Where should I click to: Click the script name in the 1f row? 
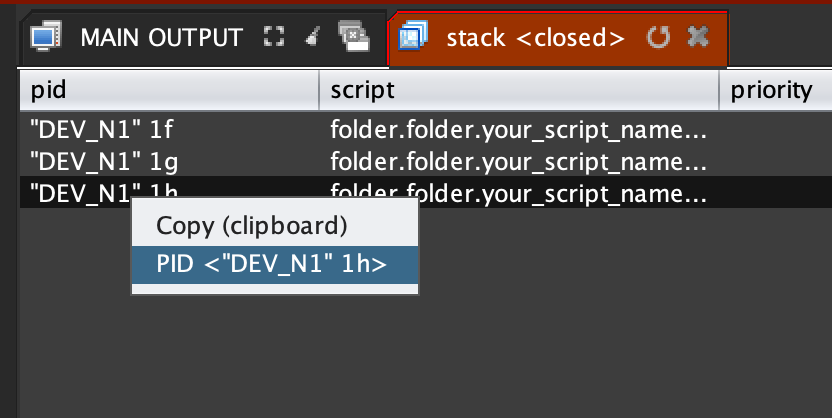pyautogui.click(x=518, y=129)
